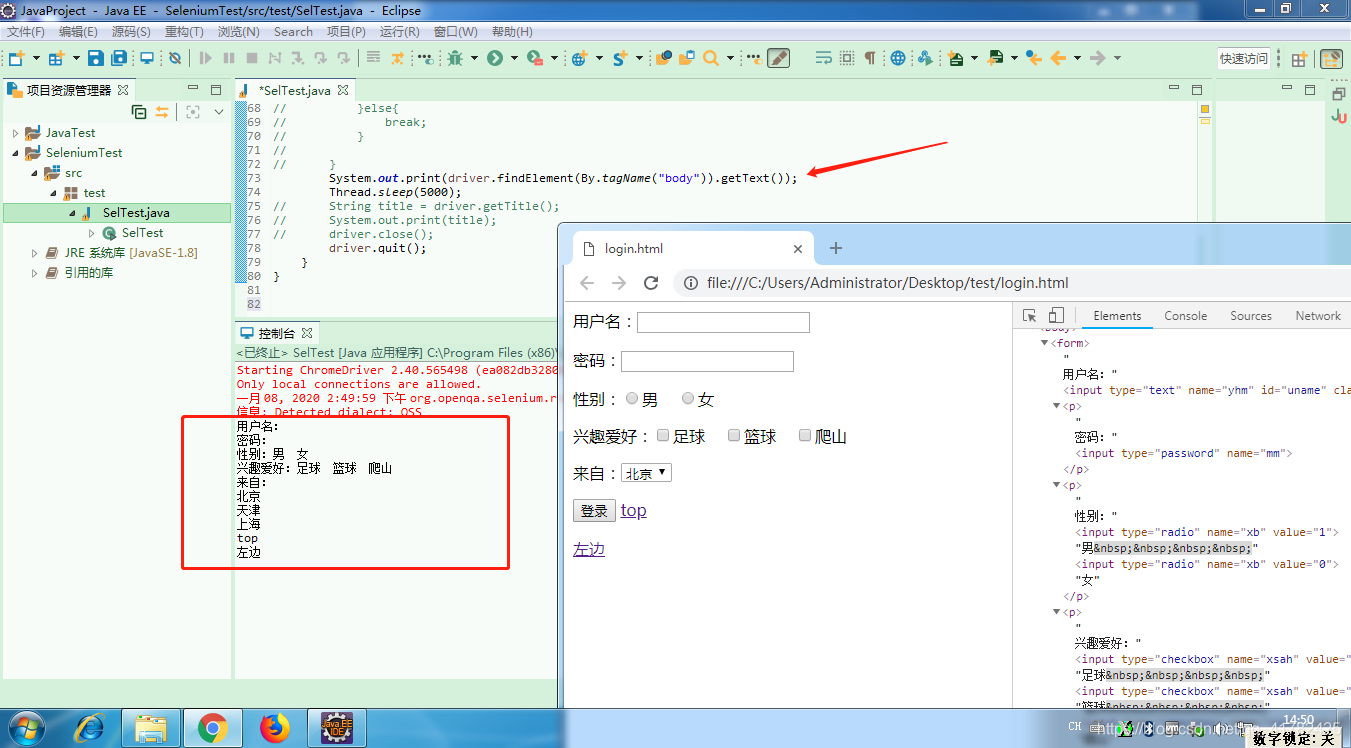Show Whitespace Characters pilcrow icon
Screen dimensions: 1351x748
pos(869,58)
